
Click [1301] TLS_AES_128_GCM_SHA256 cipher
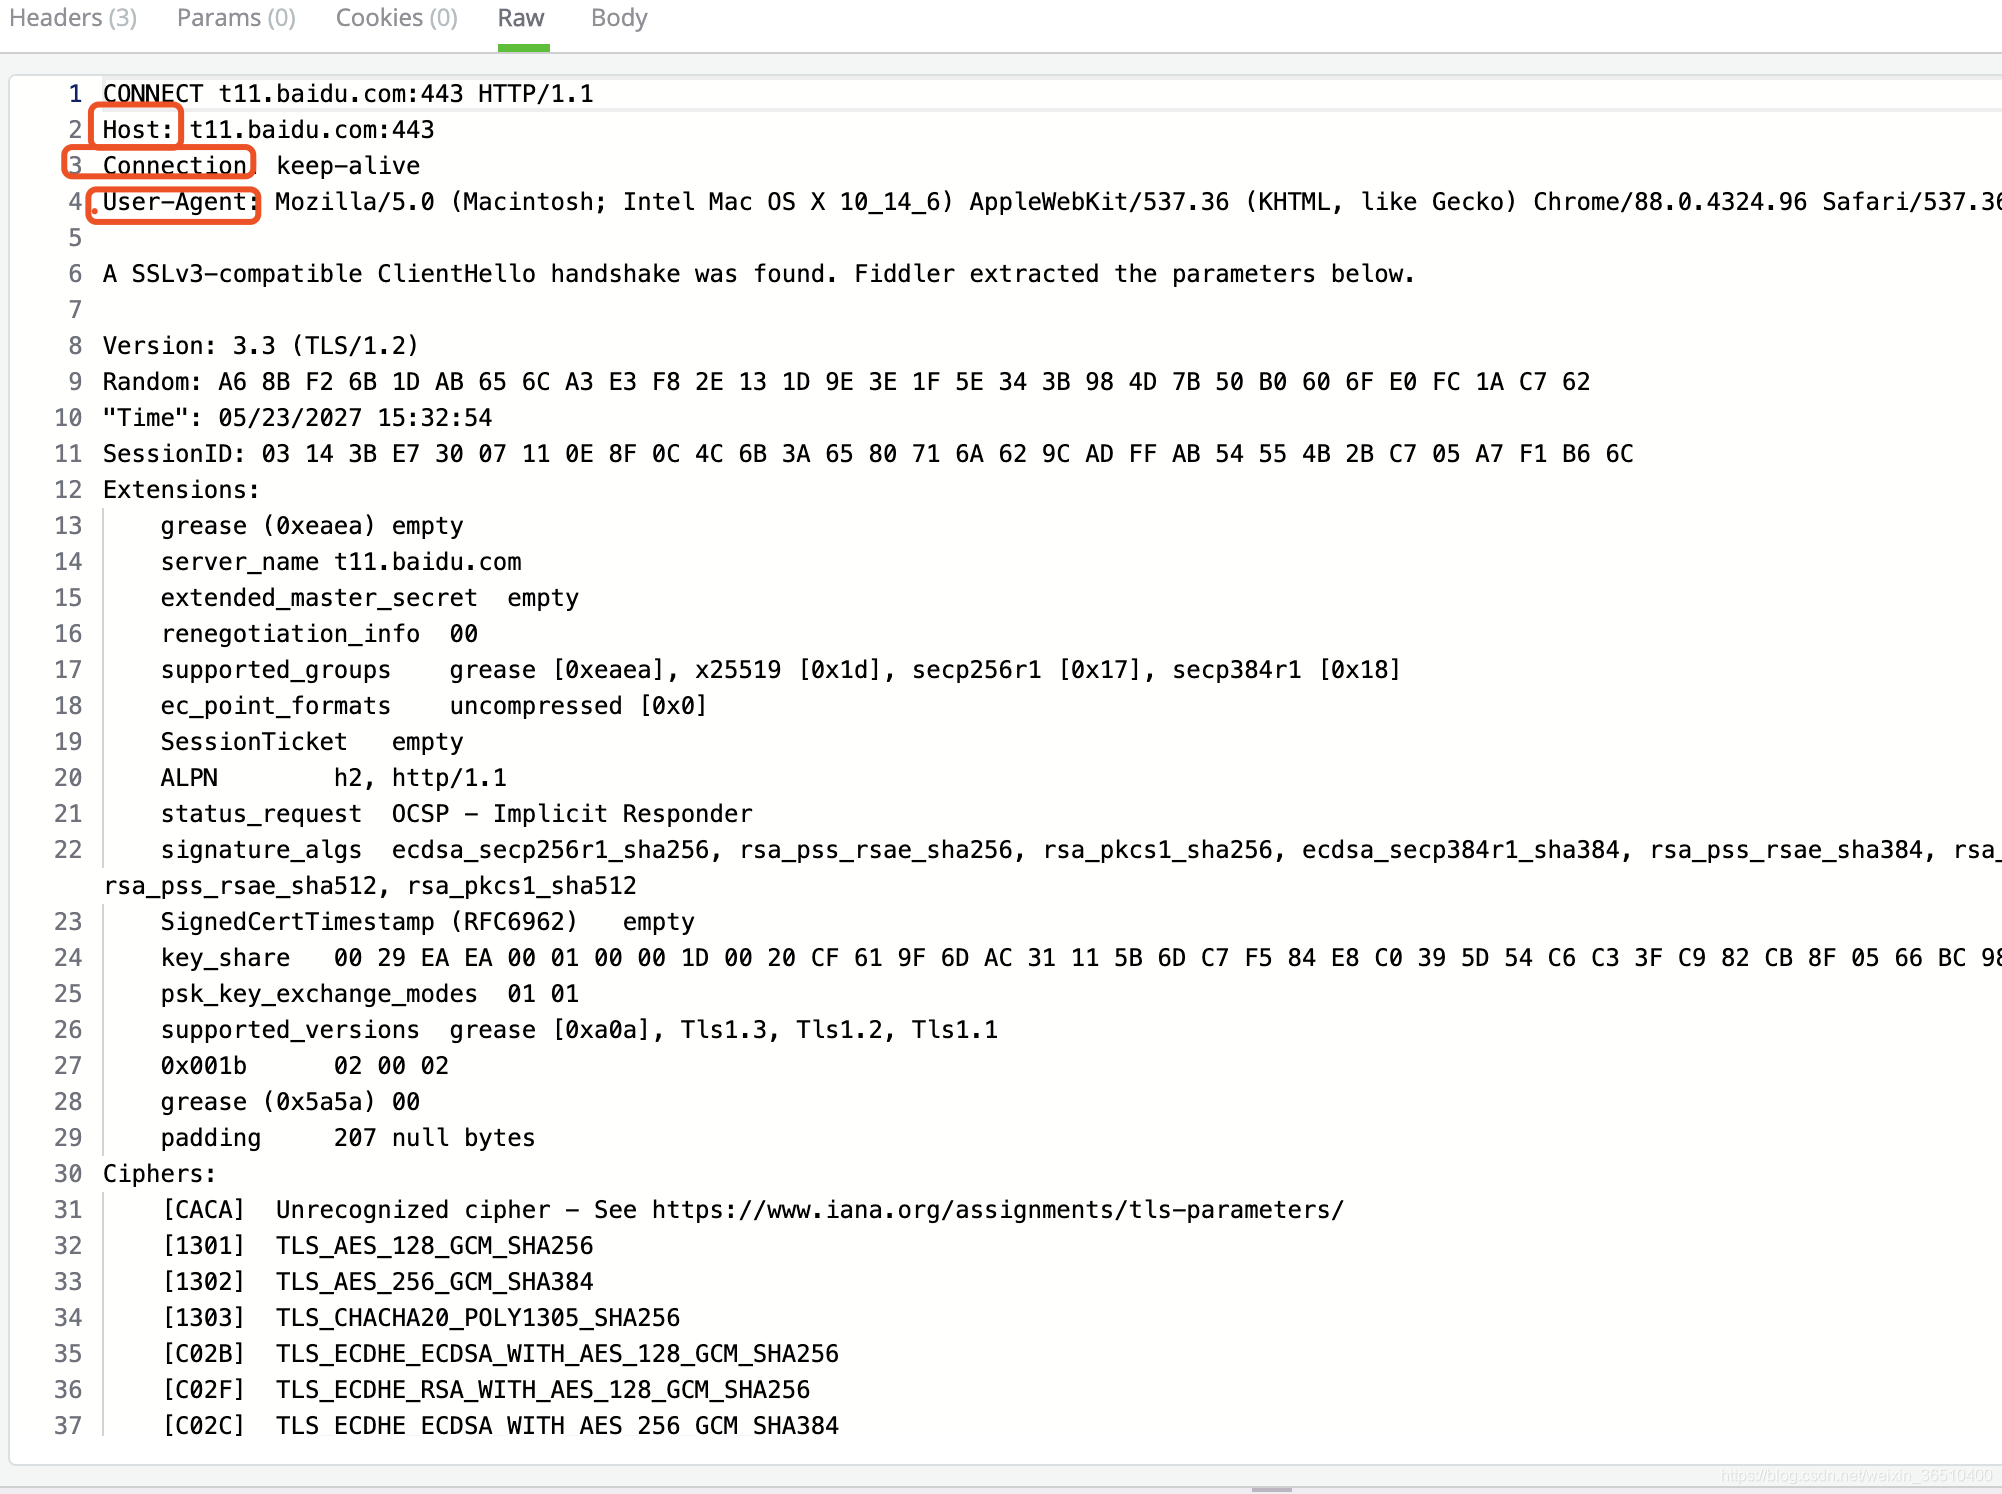[x=377, y=1246]
